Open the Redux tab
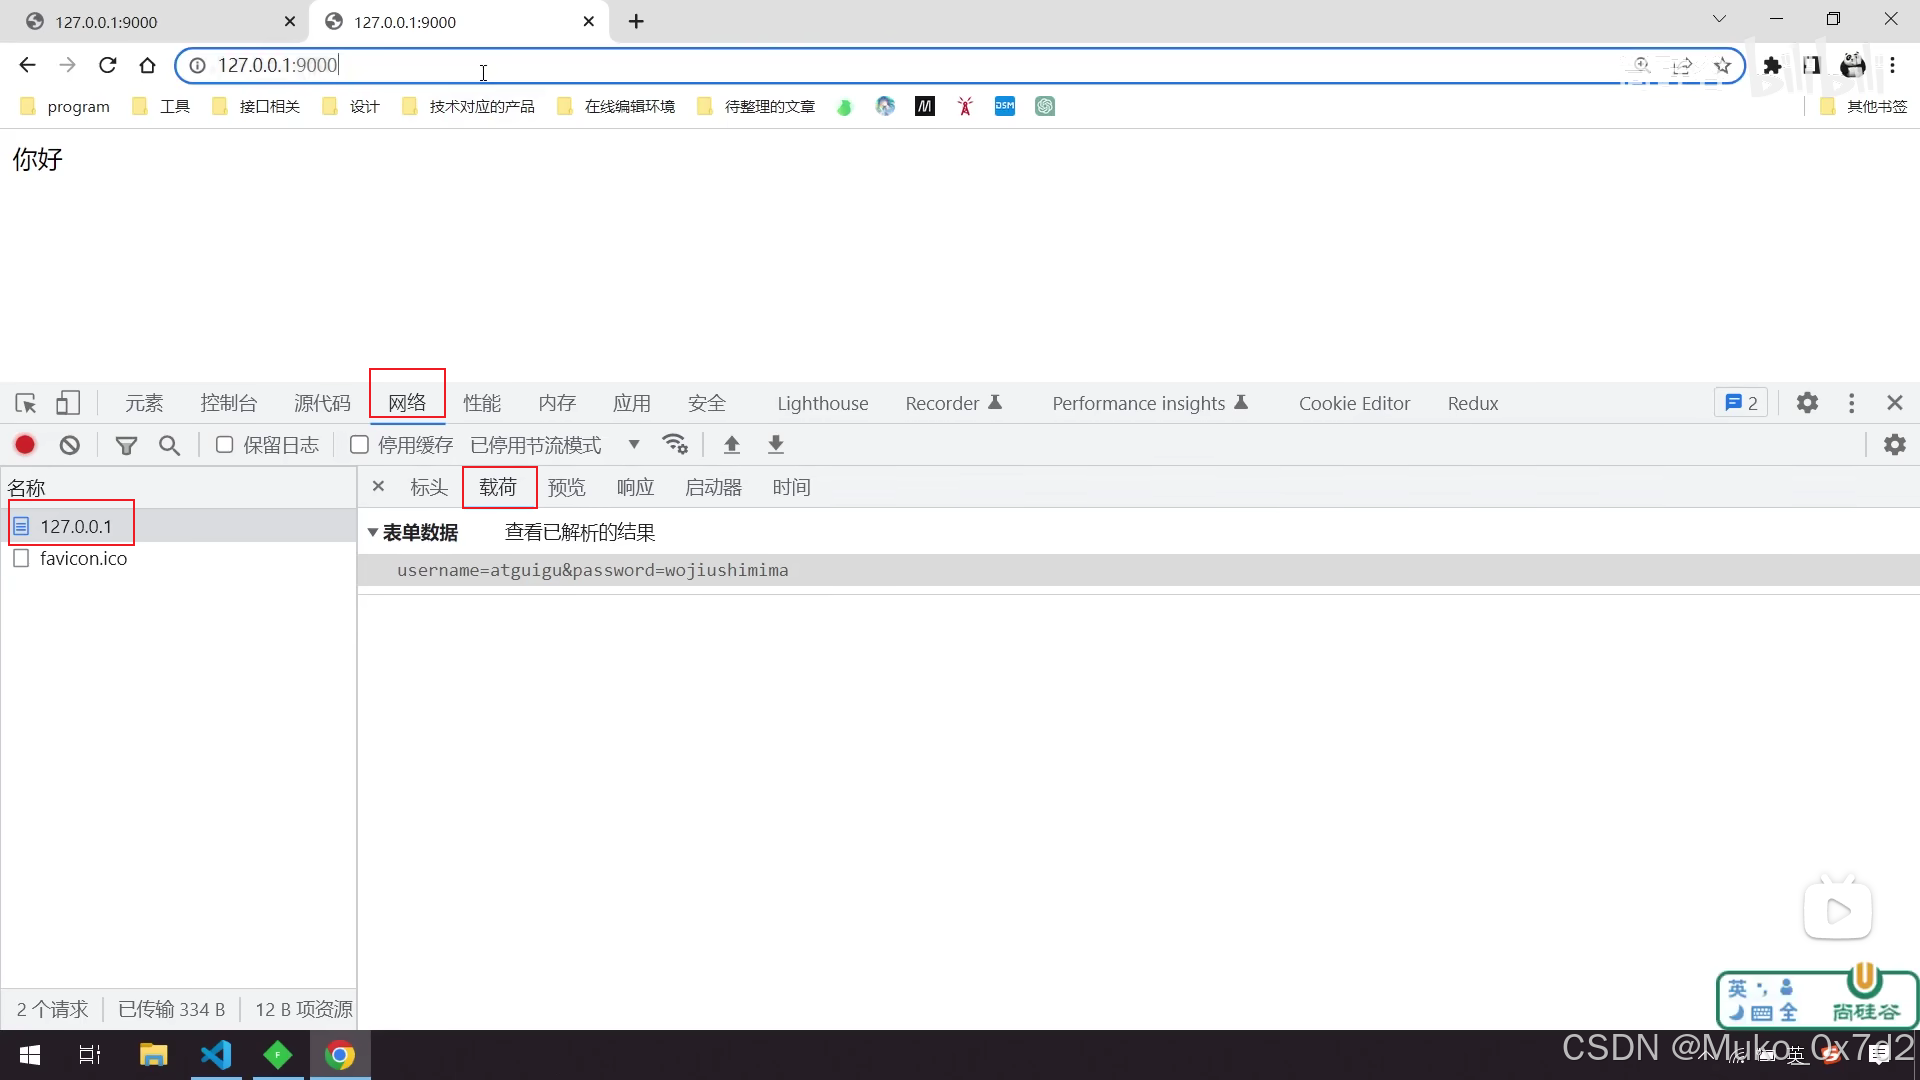Viewport: 1920px width, 1080px height. tap(1473, 403)
